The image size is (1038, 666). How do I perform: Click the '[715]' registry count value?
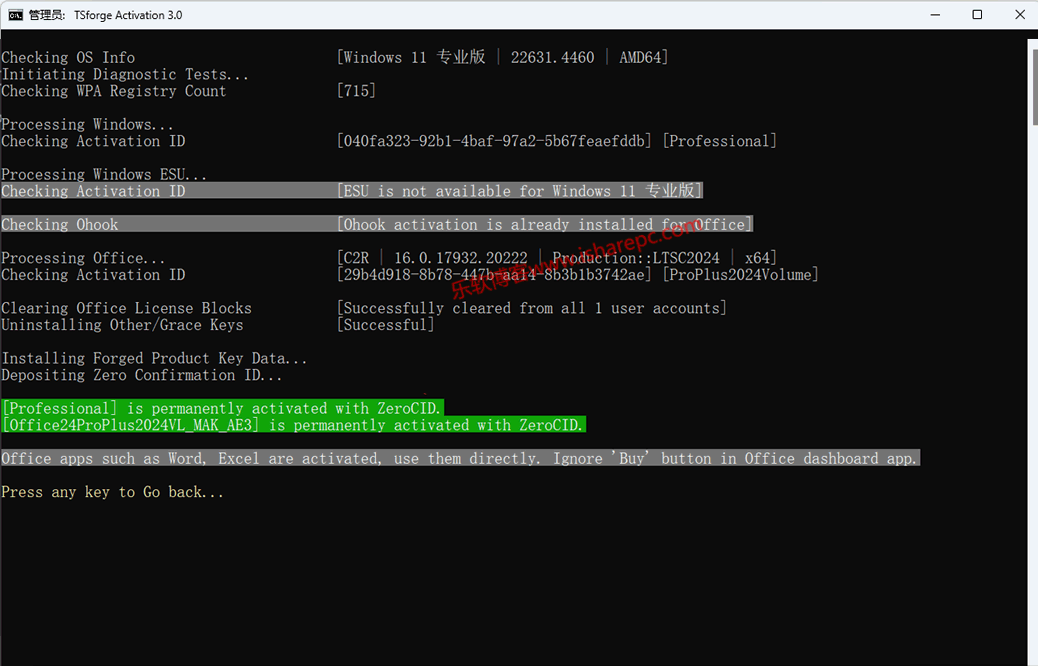(356, 91)
